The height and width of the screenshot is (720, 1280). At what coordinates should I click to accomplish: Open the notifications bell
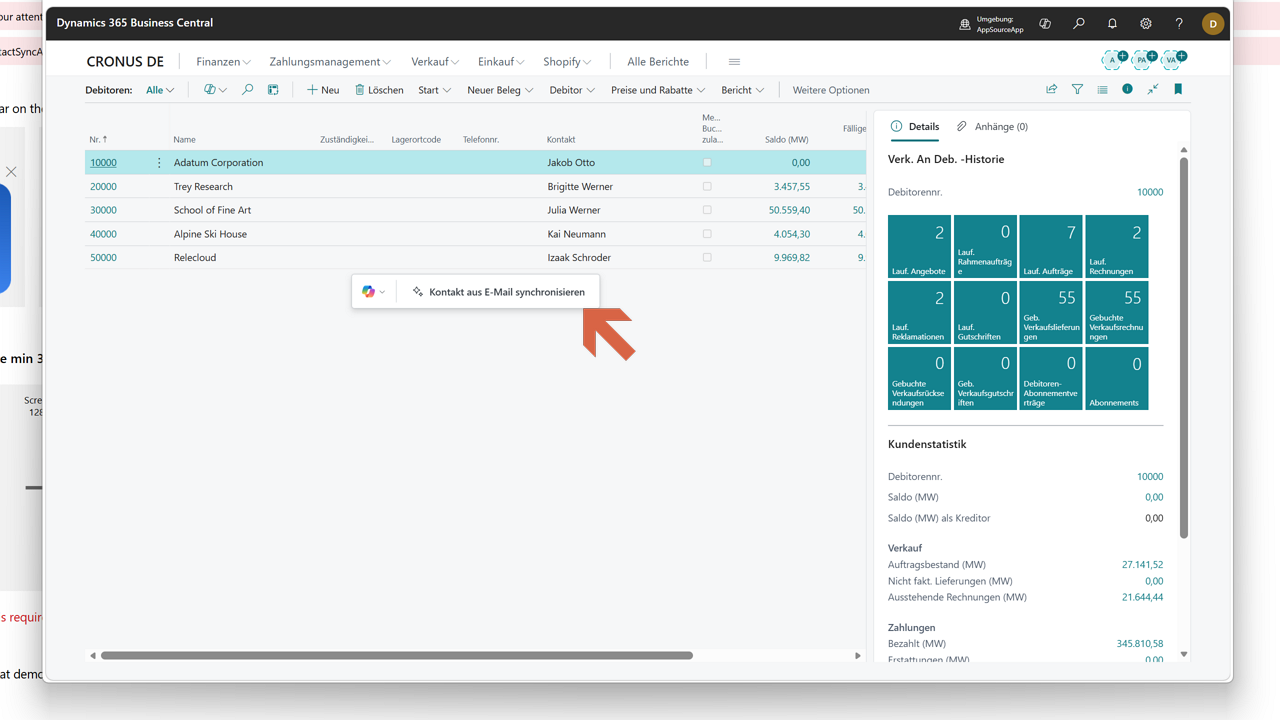point(1112,23)
